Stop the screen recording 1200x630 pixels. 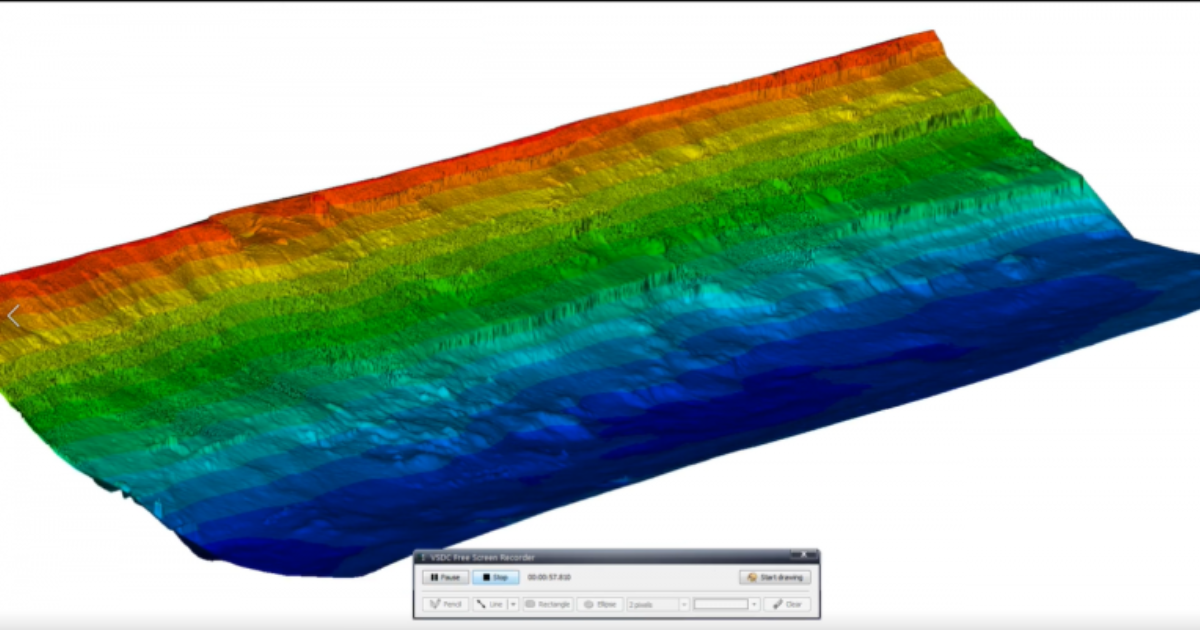496,577
